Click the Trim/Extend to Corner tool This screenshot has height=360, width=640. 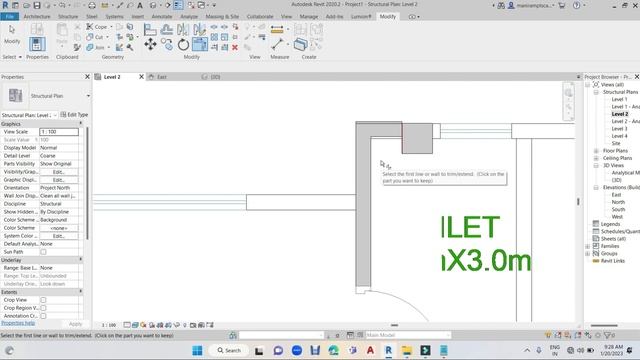pos(200,44)
